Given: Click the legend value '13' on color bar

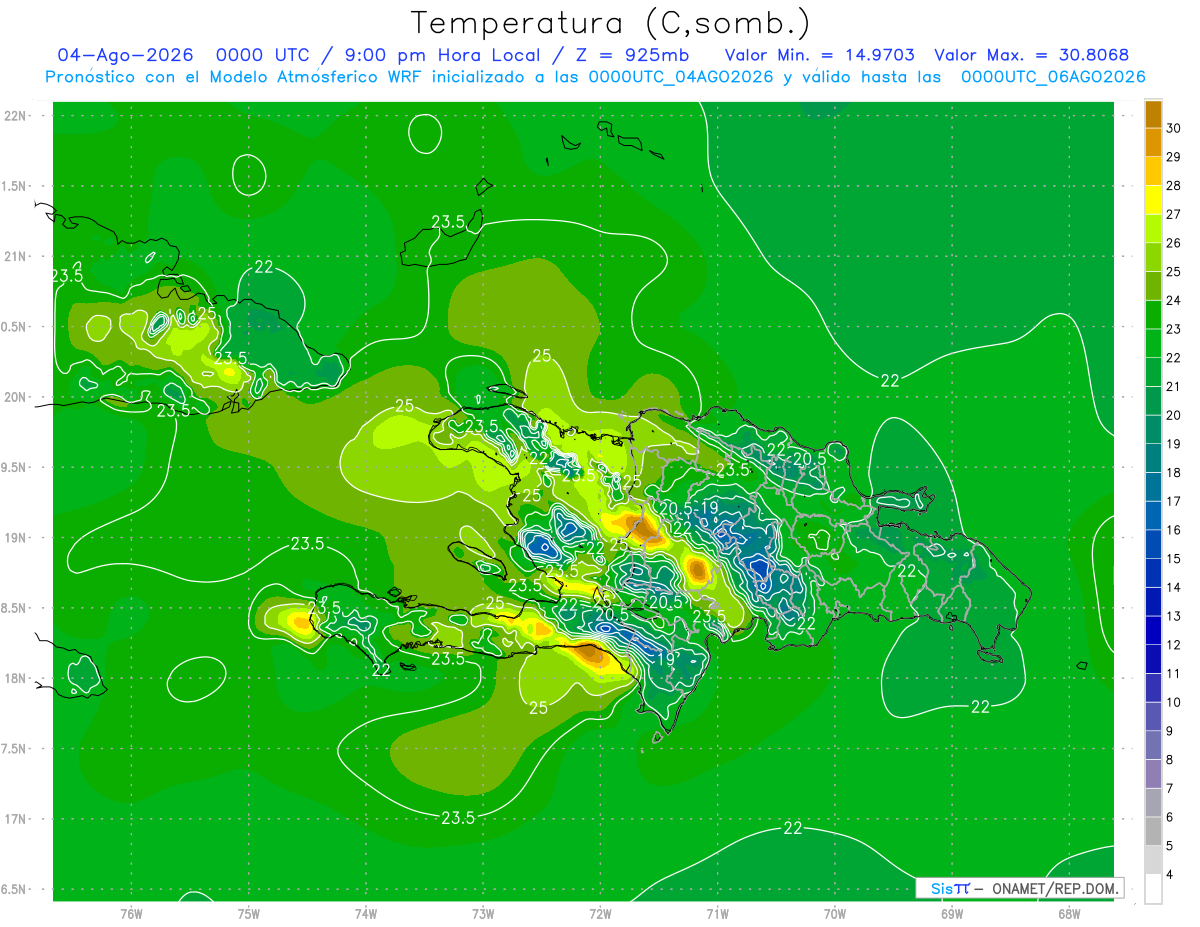Looking at the screenshot, I should click(1174, 616).
